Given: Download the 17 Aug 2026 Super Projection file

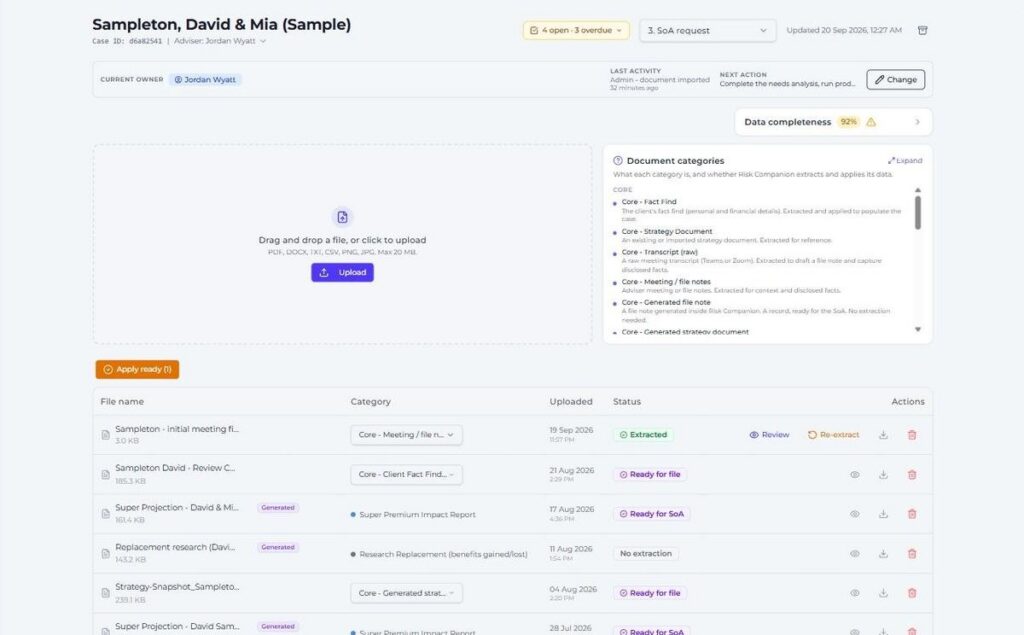Looking at the screenshot, I should (x=883, y=514).
